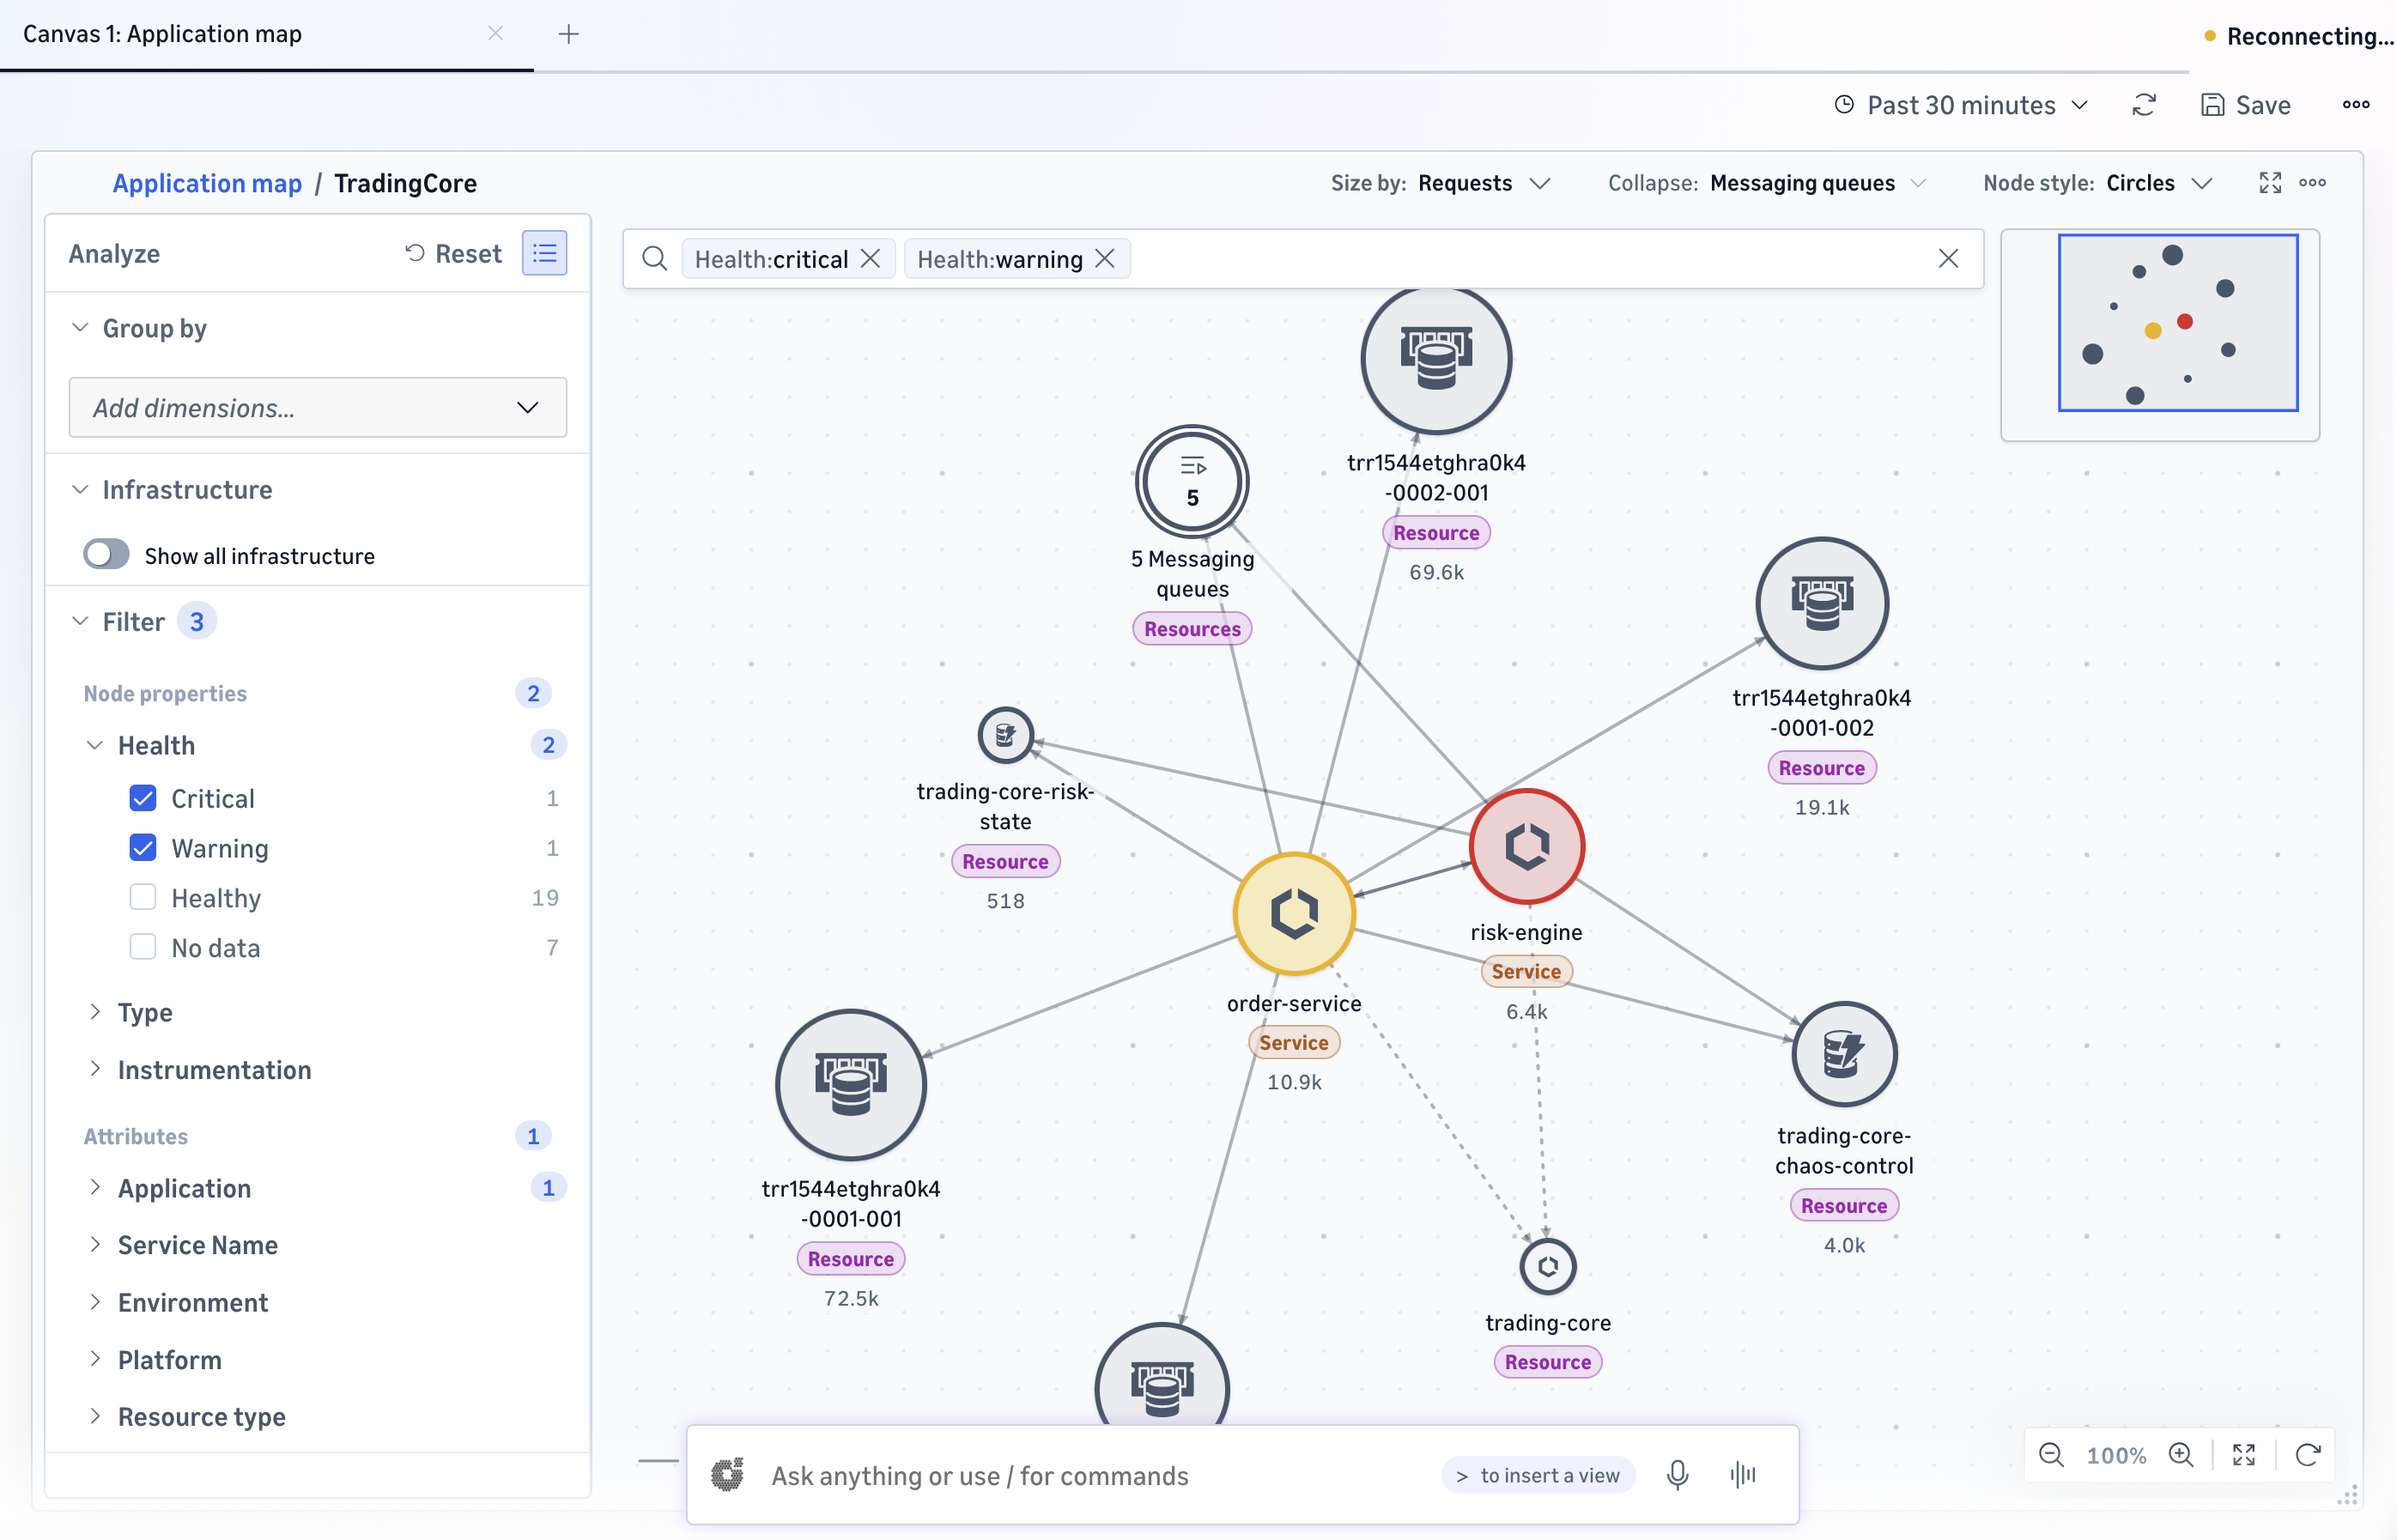This screenshot has height=1540, width=2397.
Task: Click the trading-core resource node
Action: click(x=1548, y=1266)
